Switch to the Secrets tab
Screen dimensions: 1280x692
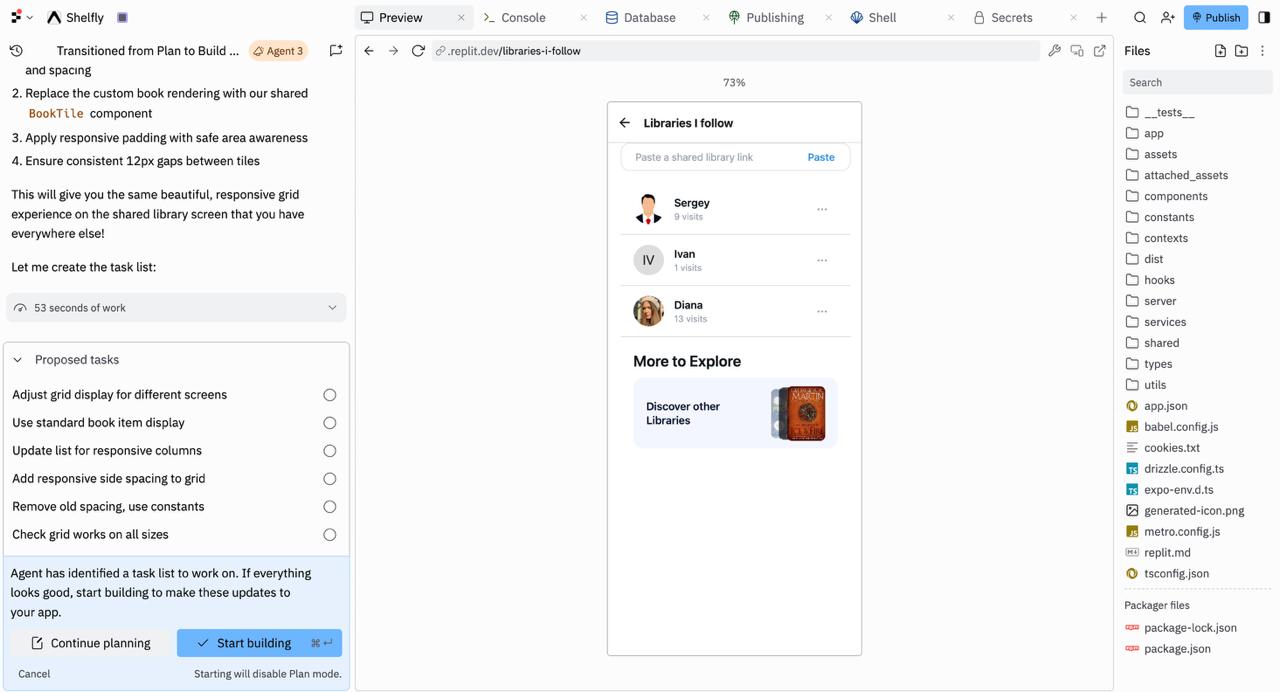click(x=1011, y=17)
